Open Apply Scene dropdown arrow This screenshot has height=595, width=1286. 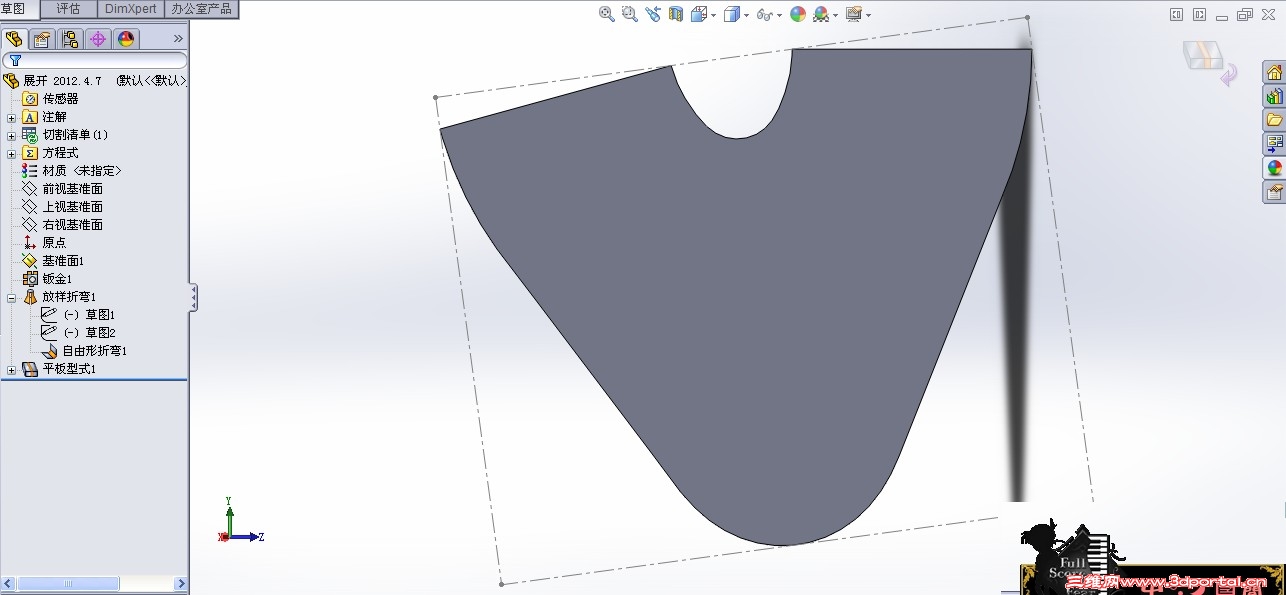[x=835, y=15]
